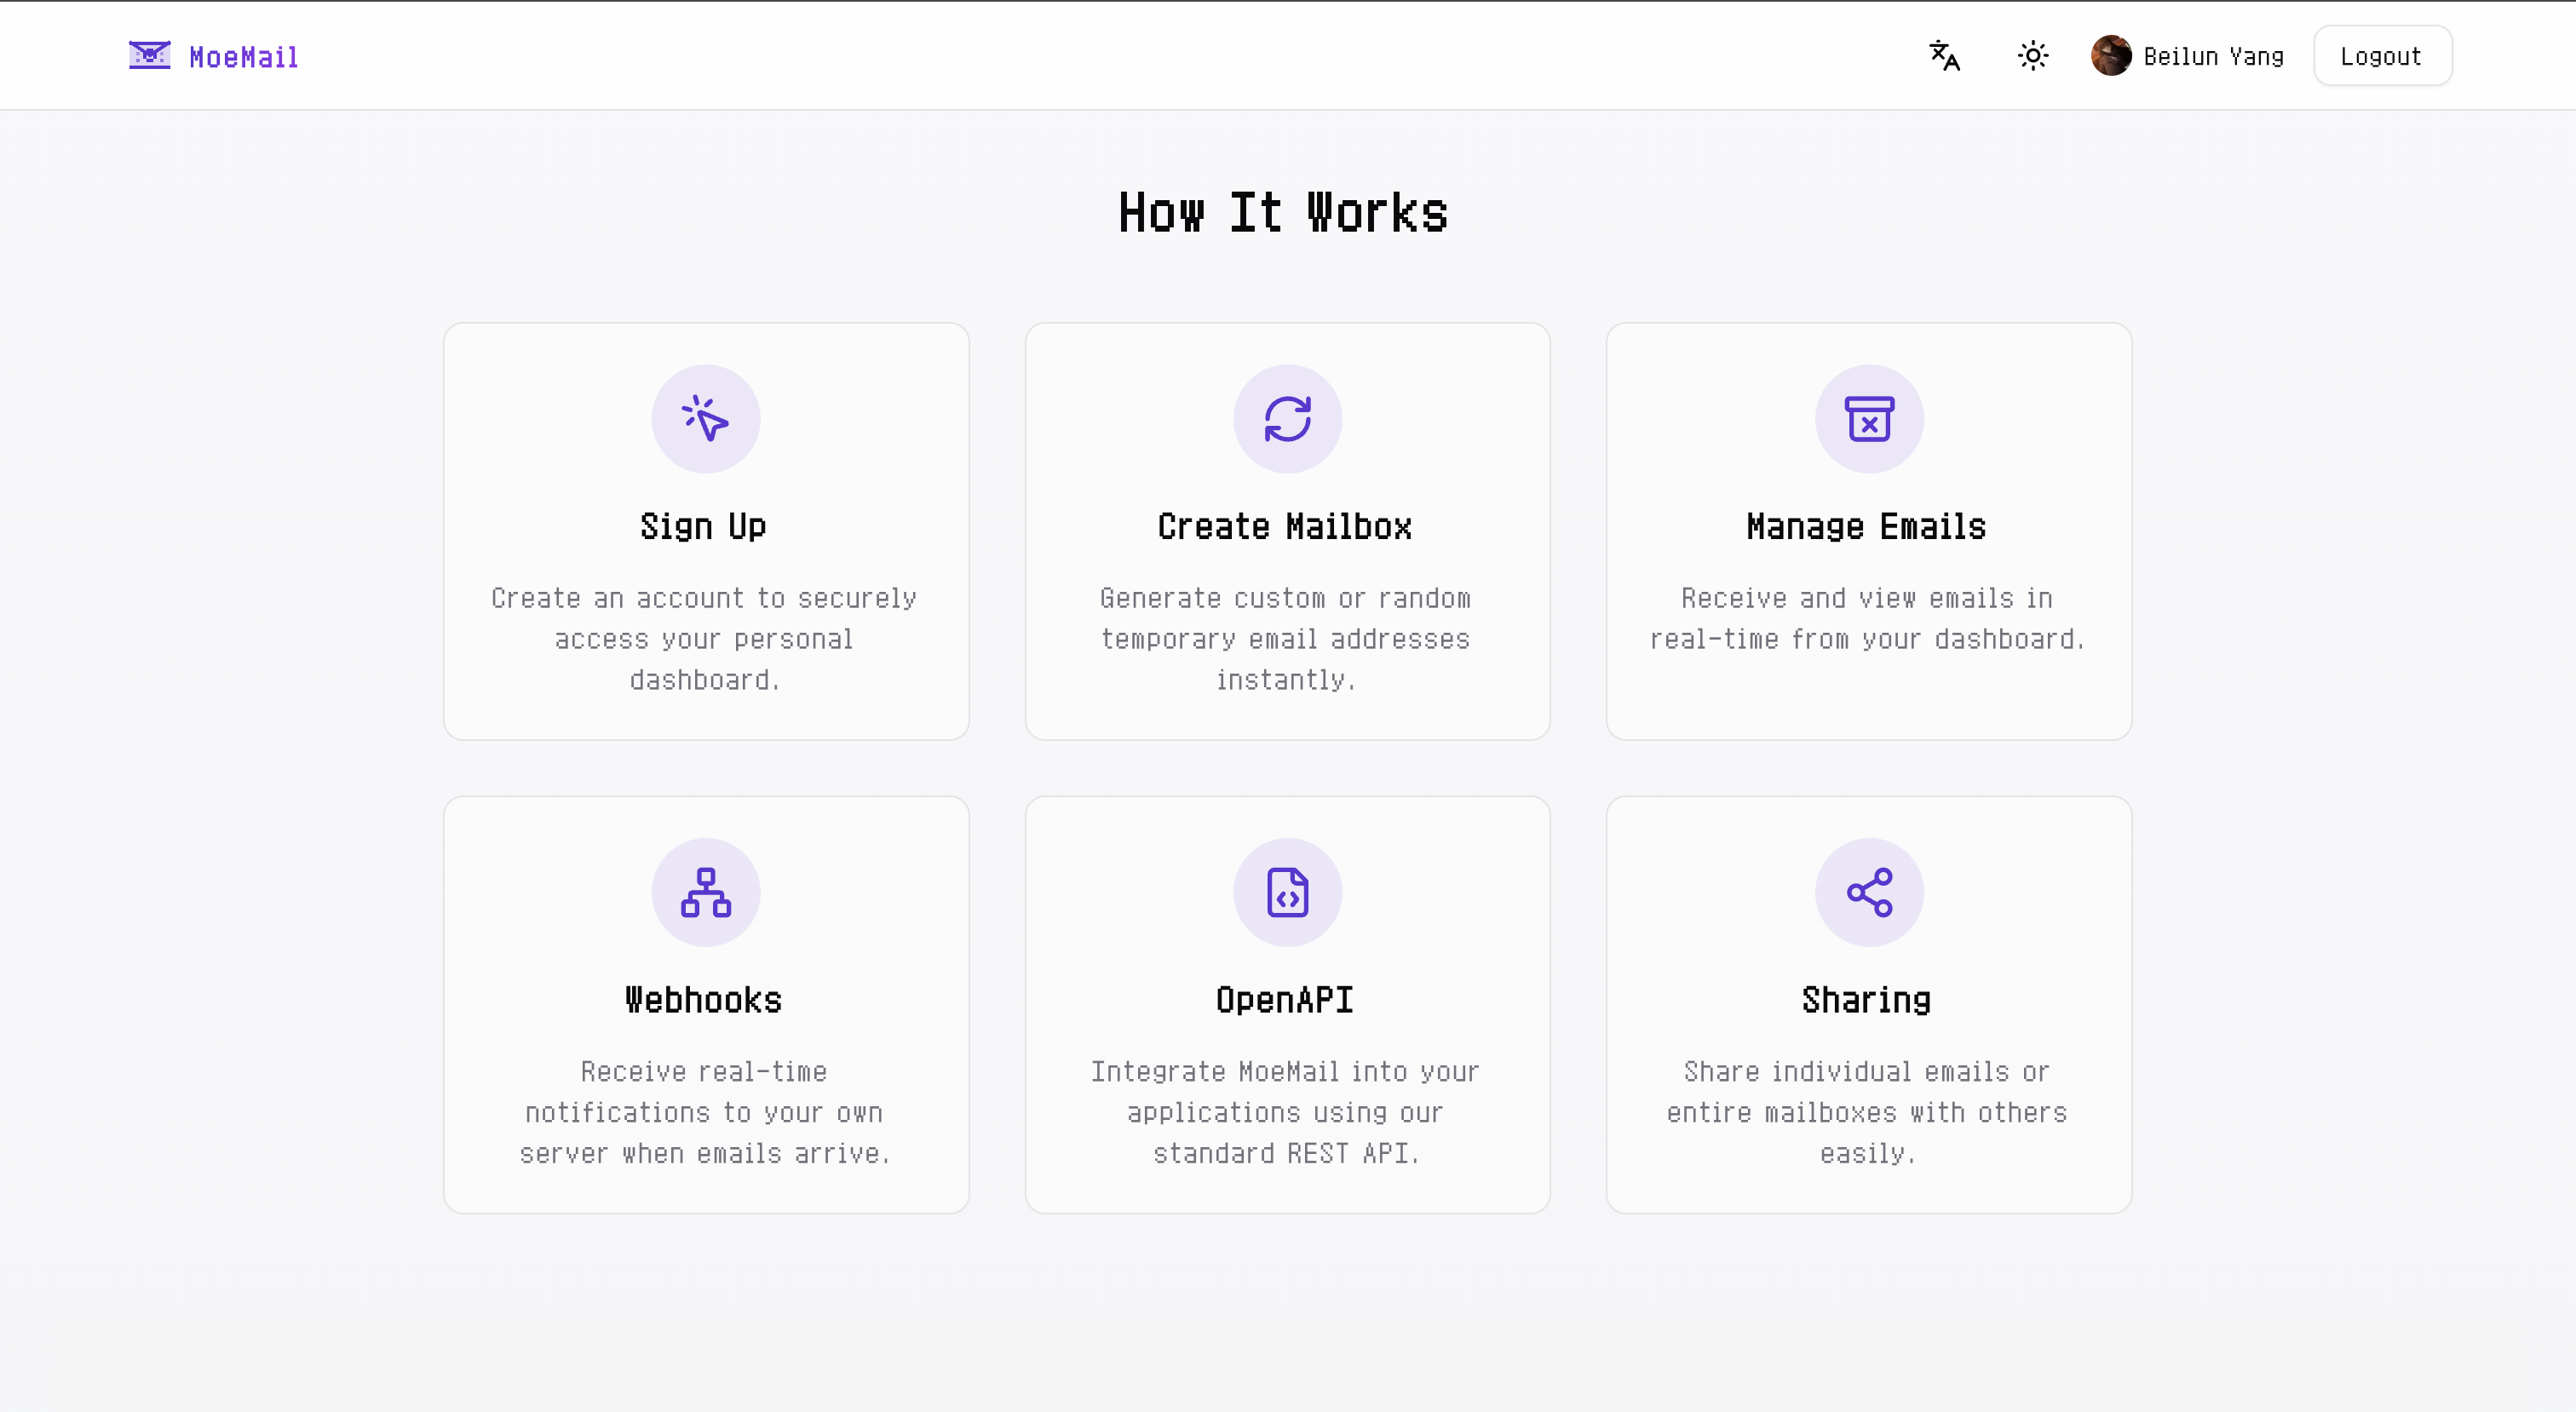
Task: Click the Webhooks card heading
Action: click(703, 1000)
